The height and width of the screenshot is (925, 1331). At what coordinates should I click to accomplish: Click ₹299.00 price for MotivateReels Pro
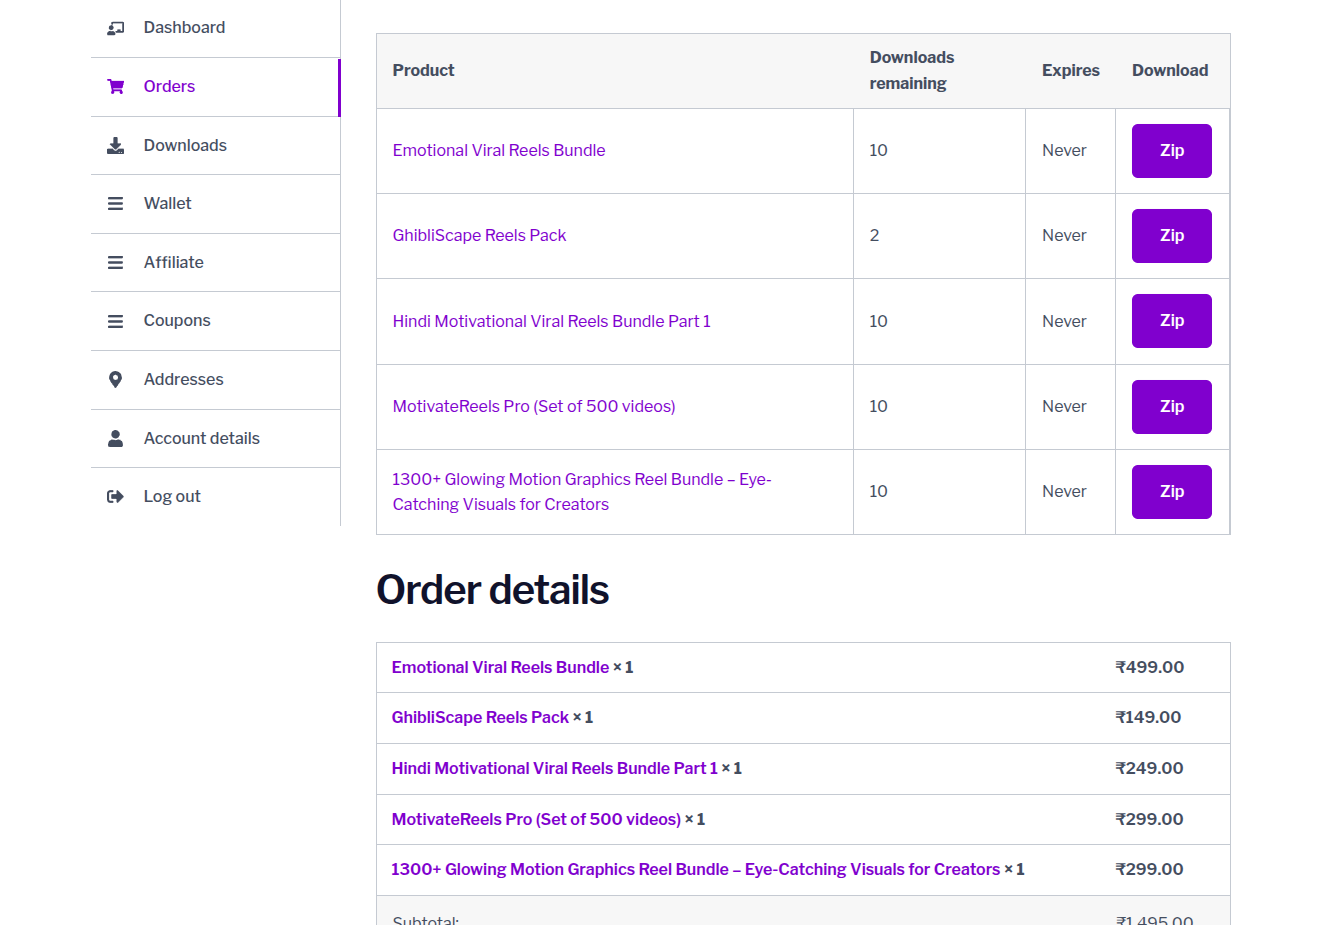click(x=1149, y=819)
